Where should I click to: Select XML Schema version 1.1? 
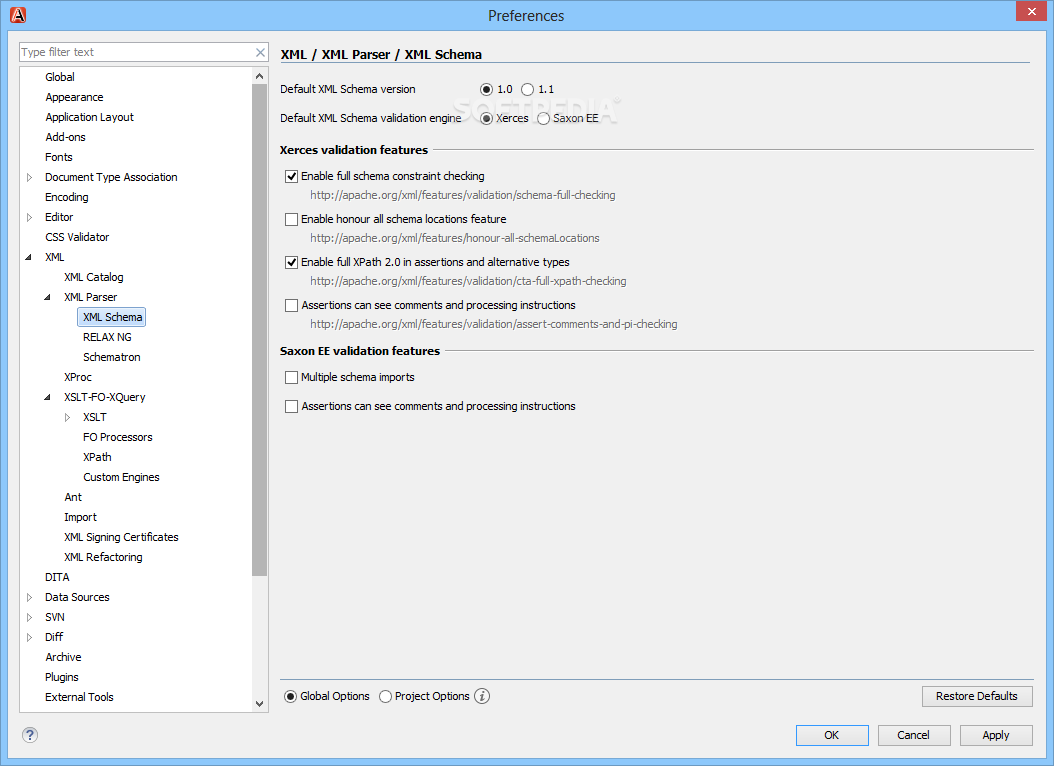(x=528, y=89)
